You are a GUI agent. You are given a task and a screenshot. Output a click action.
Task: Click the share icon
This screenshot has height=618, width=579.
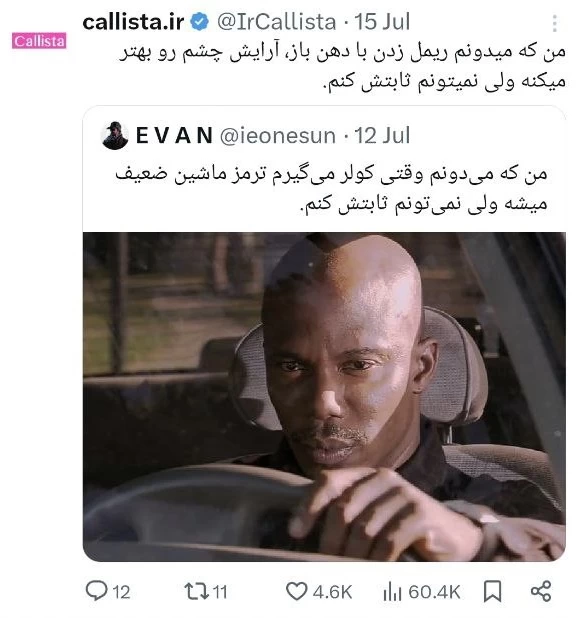(541, 591)
